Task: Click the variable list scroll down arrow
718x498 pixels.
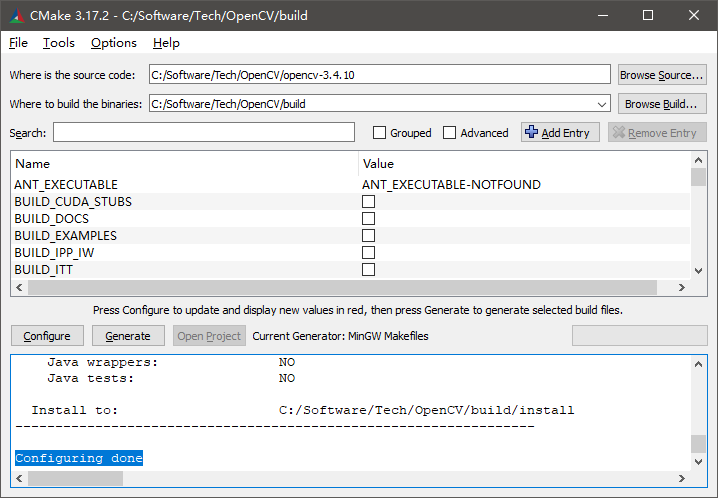Action: pyautogui.click(x=698, y=271)
